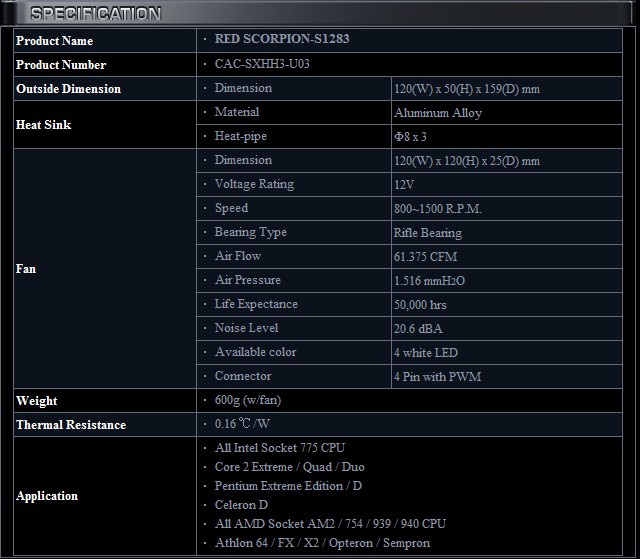Select the Available color label
Screen dimensions: 640x559
256,352
